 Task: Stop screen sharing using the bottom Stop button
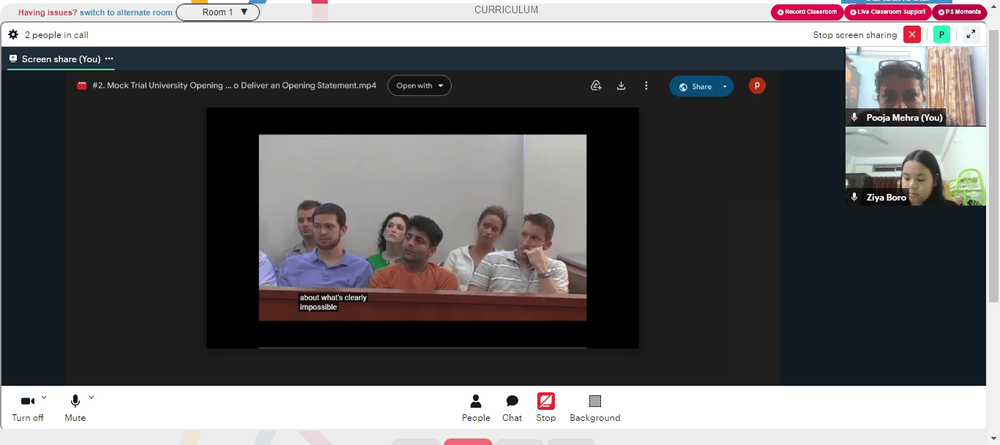coord(546,408)
